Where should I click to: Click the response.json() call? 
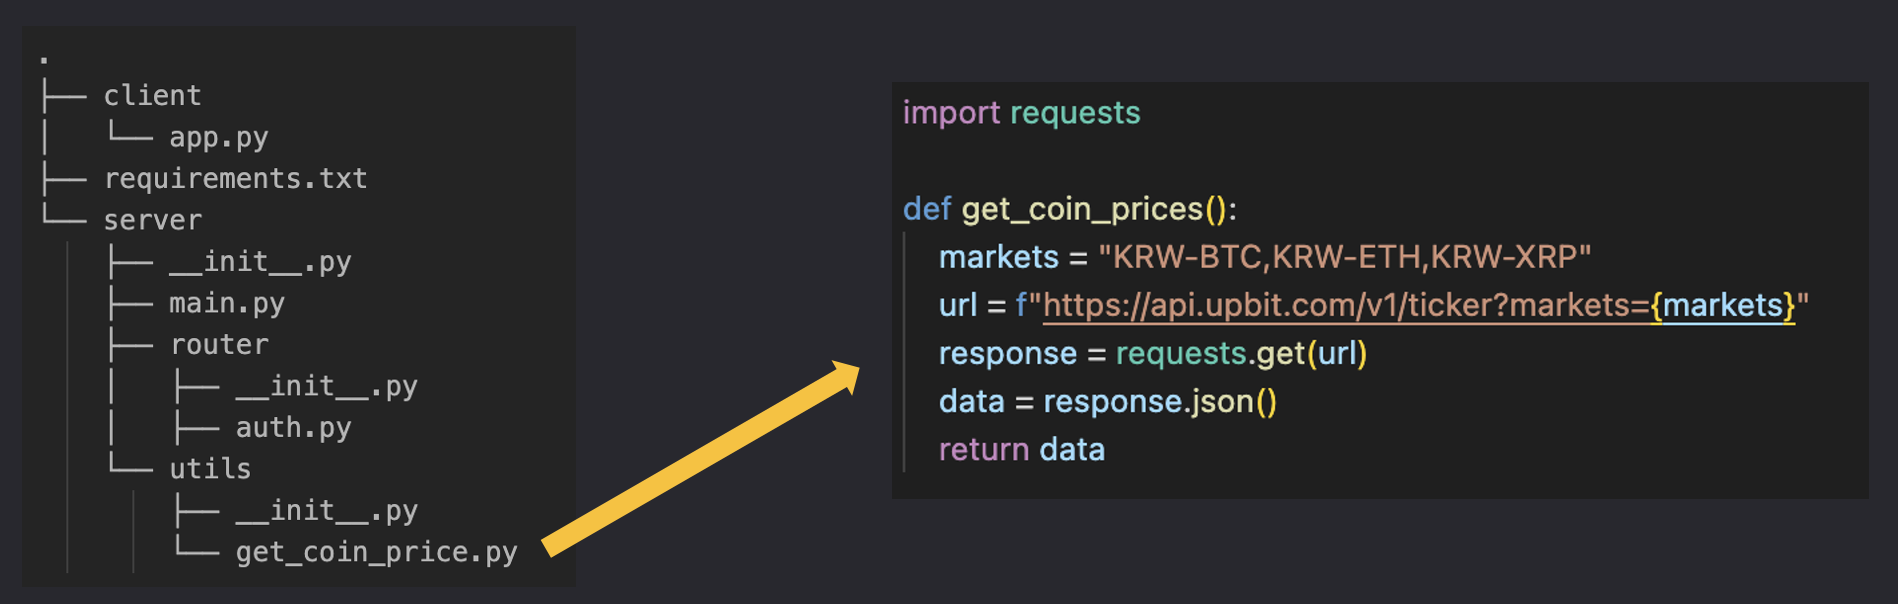coord(1160,401)
